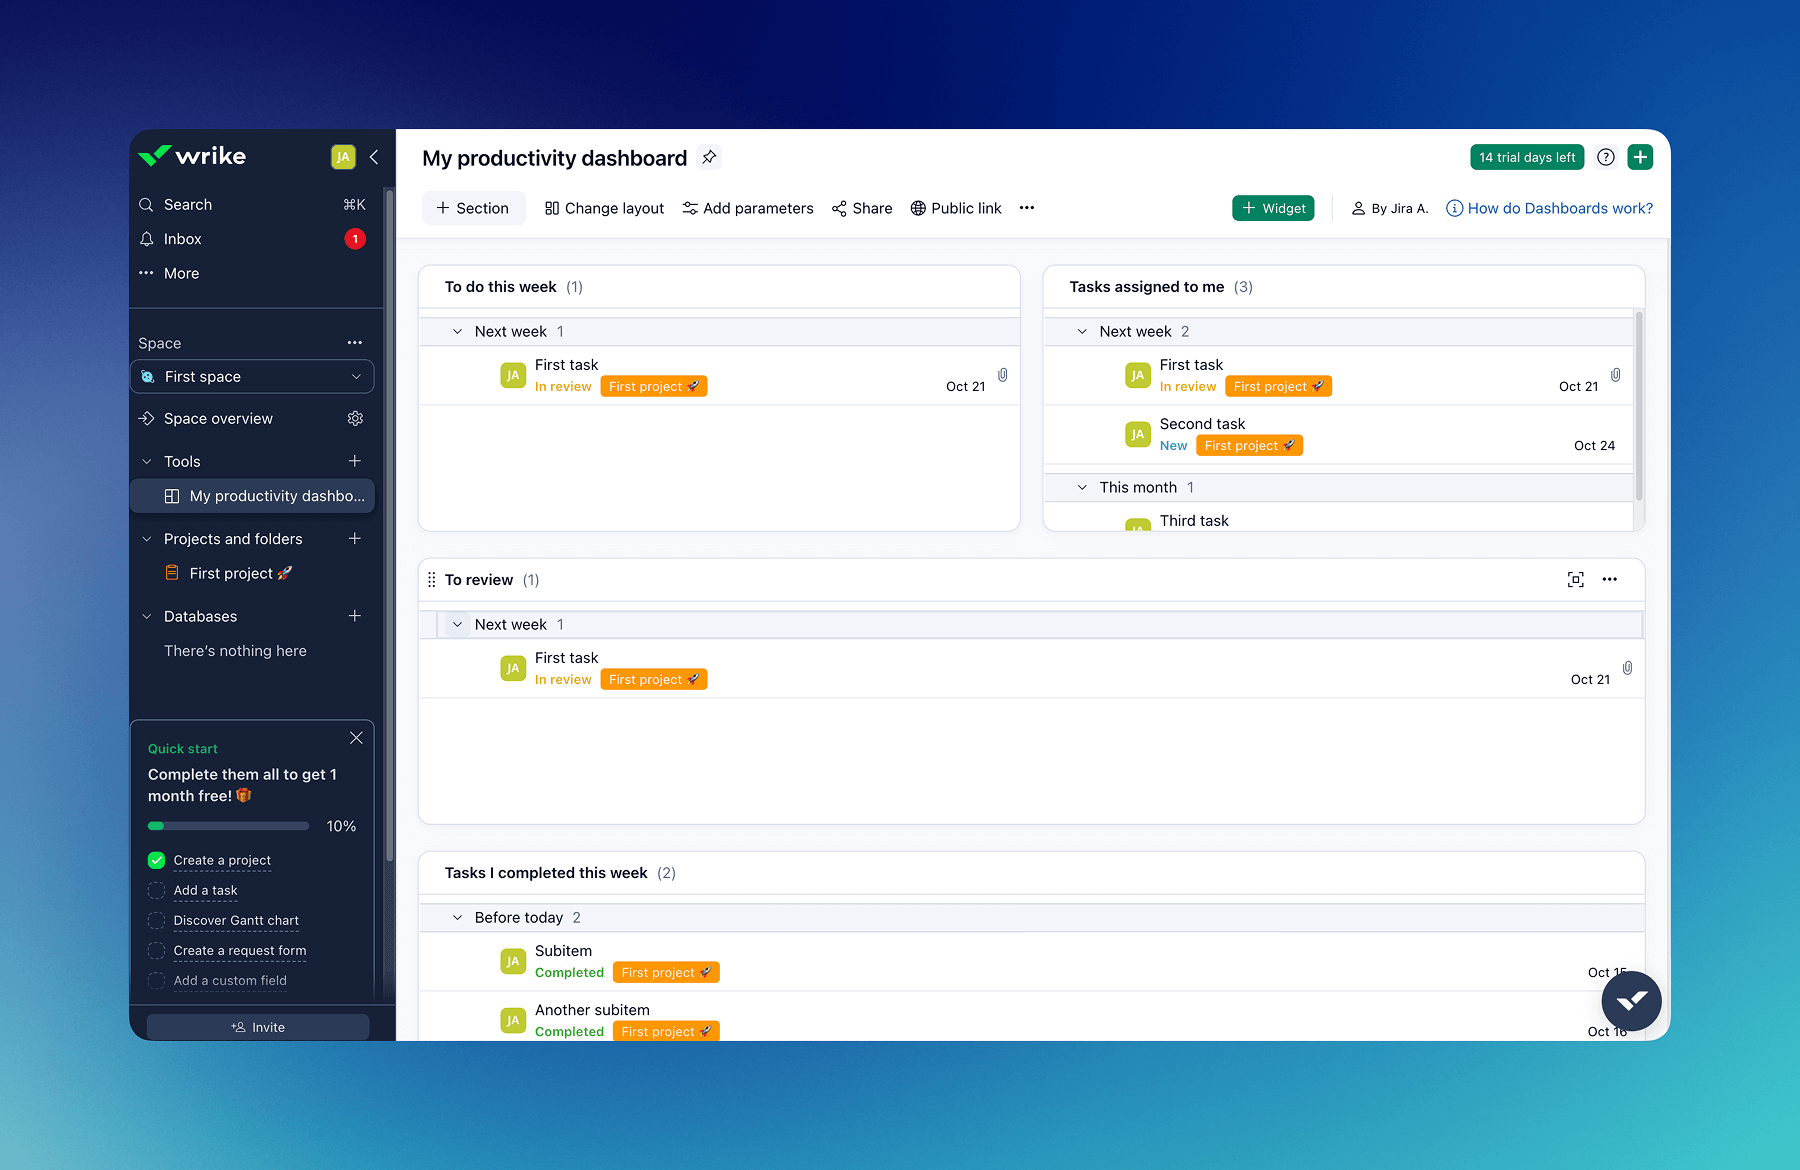Add a new item to Projects and folders
The height and width of the screenshot is (1170, 1800).
tap(354, 539)
